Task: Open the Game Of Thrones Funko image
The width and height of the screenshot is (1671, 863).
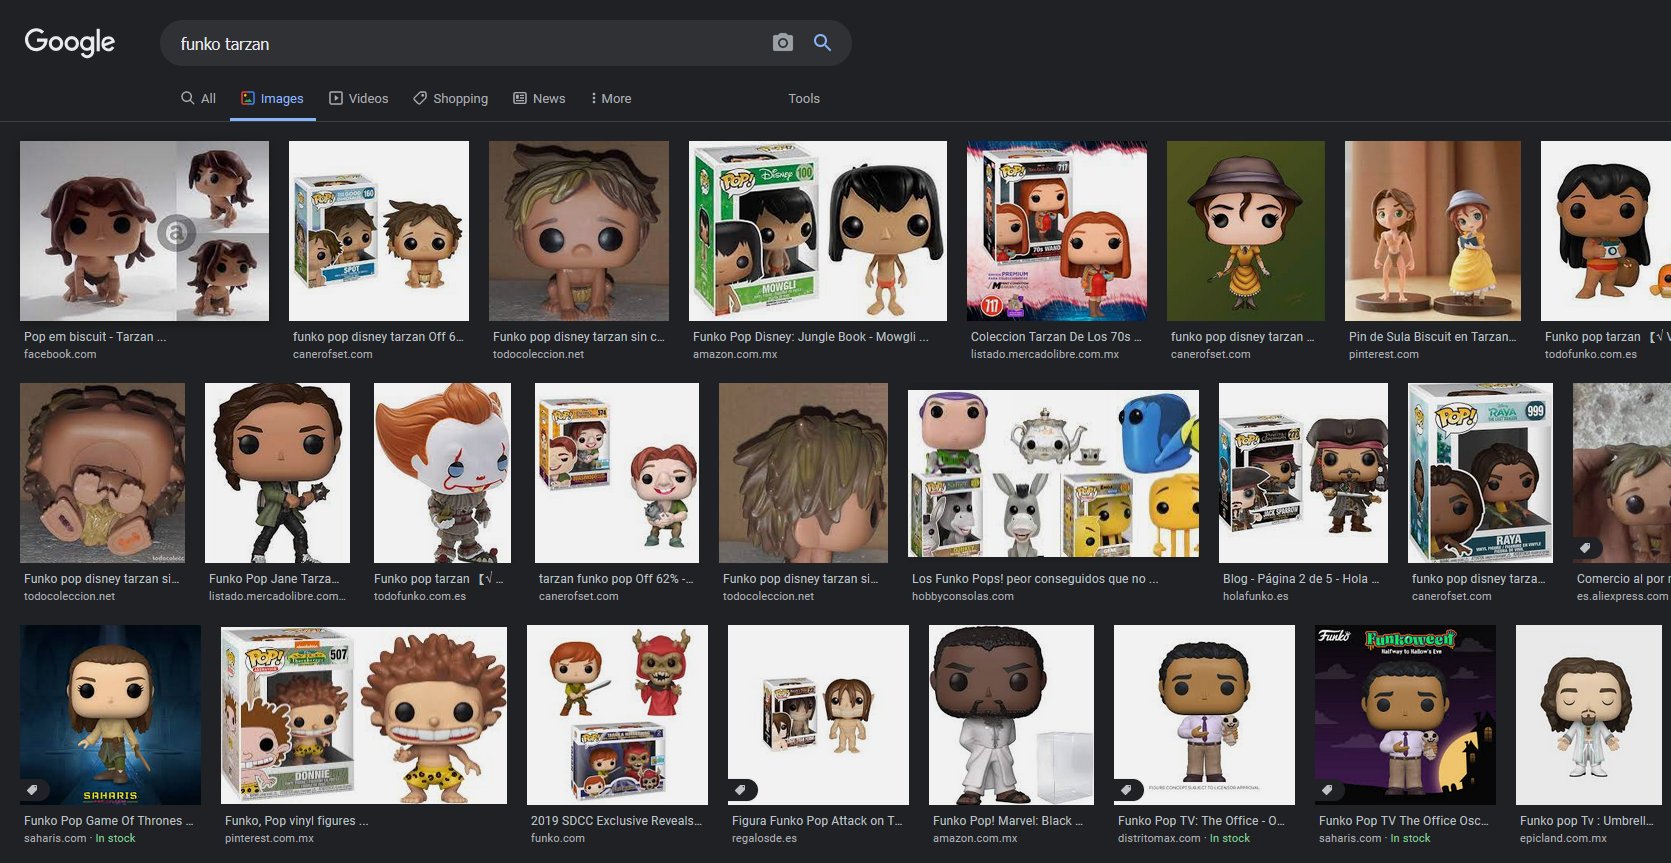Action: point(110,715)
